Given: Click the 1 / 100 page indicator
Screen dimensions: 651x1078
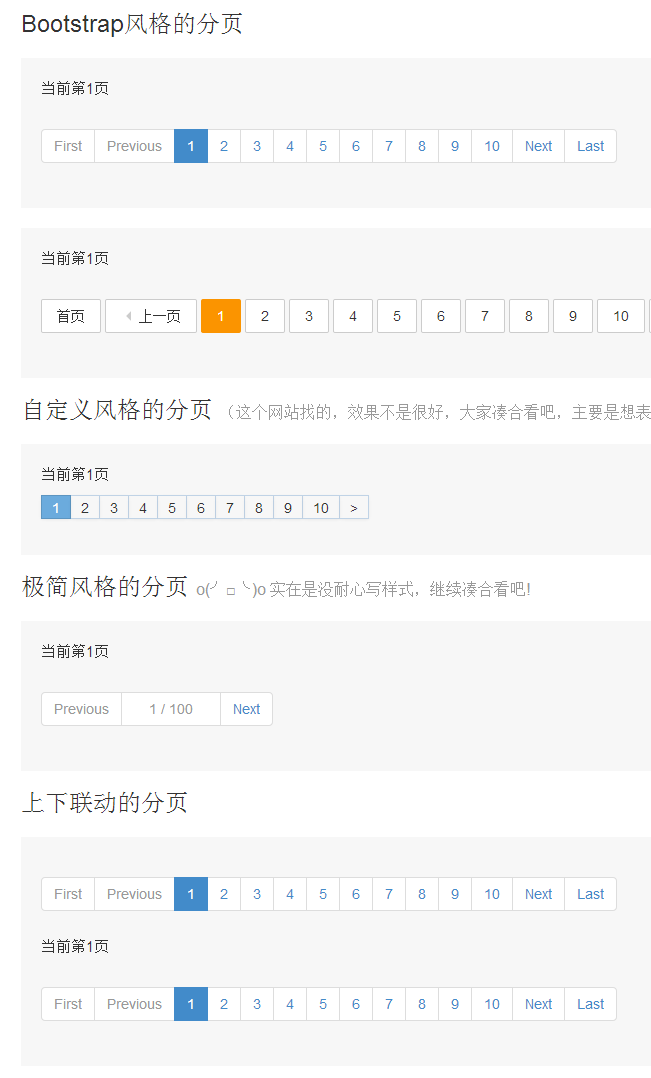Looking at the screenshot, I should [x=171, y=709].
